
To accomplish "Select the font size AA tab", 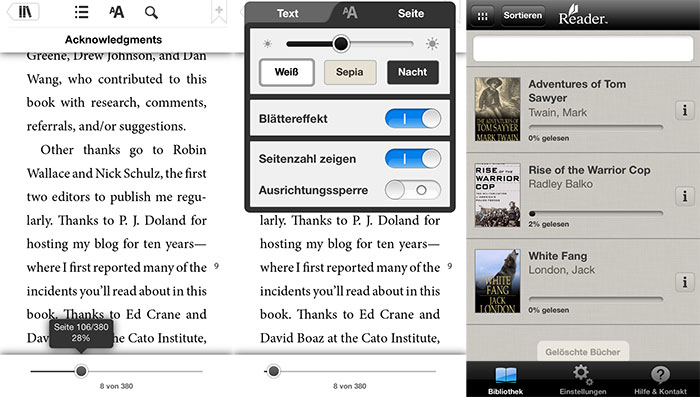I will [350, 13].
